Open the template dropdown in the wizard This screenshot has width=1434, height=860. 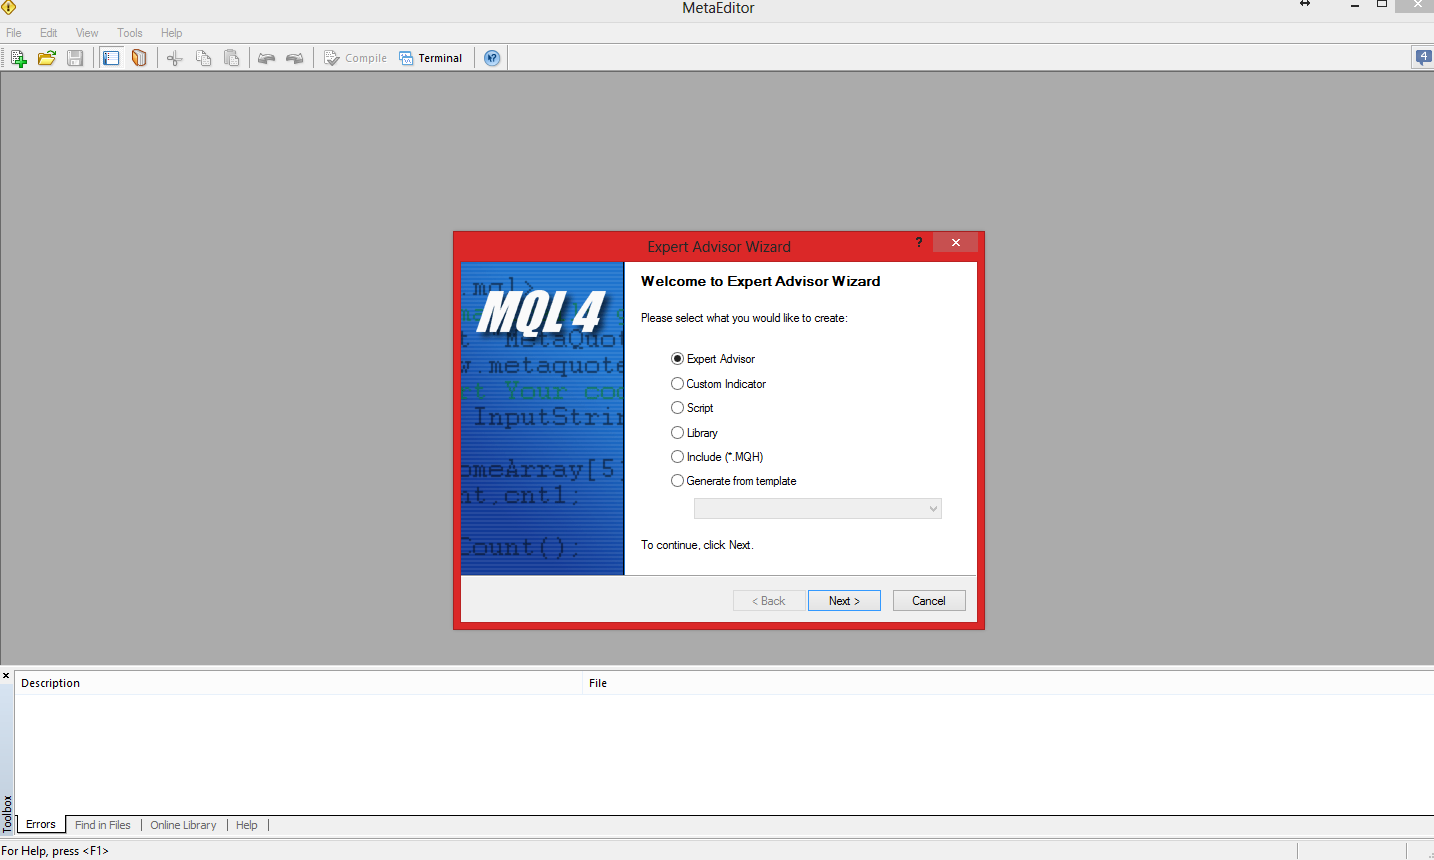point(818,509)
